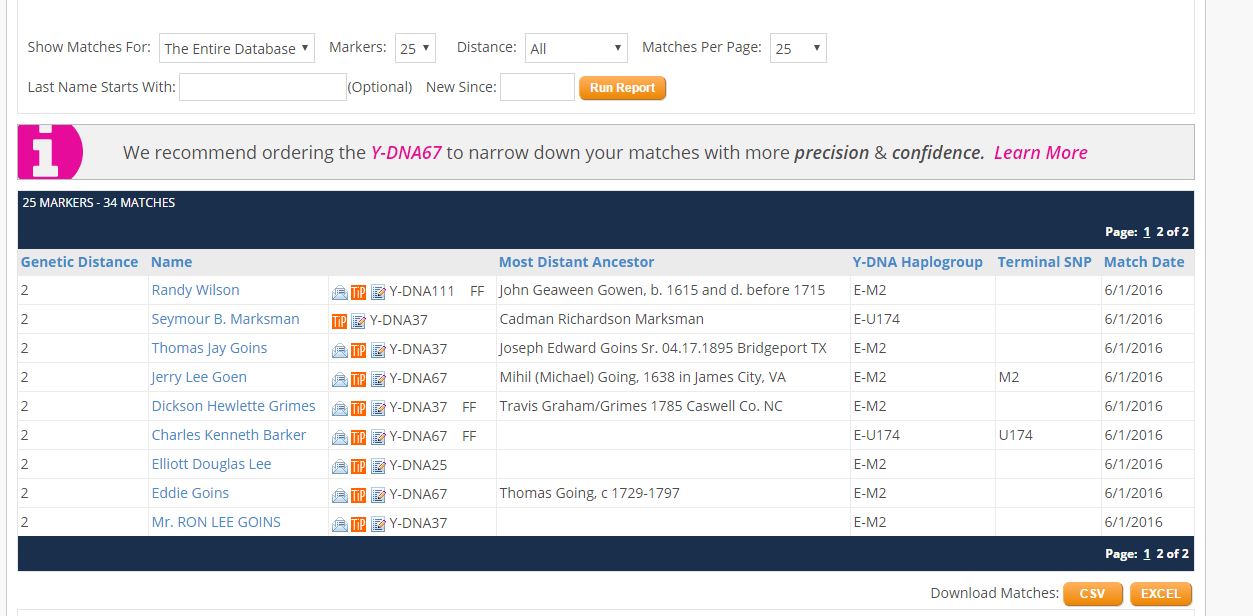Expand the Markers dropdown
The image size is (1253, 616).
click(x=415, y=48)
